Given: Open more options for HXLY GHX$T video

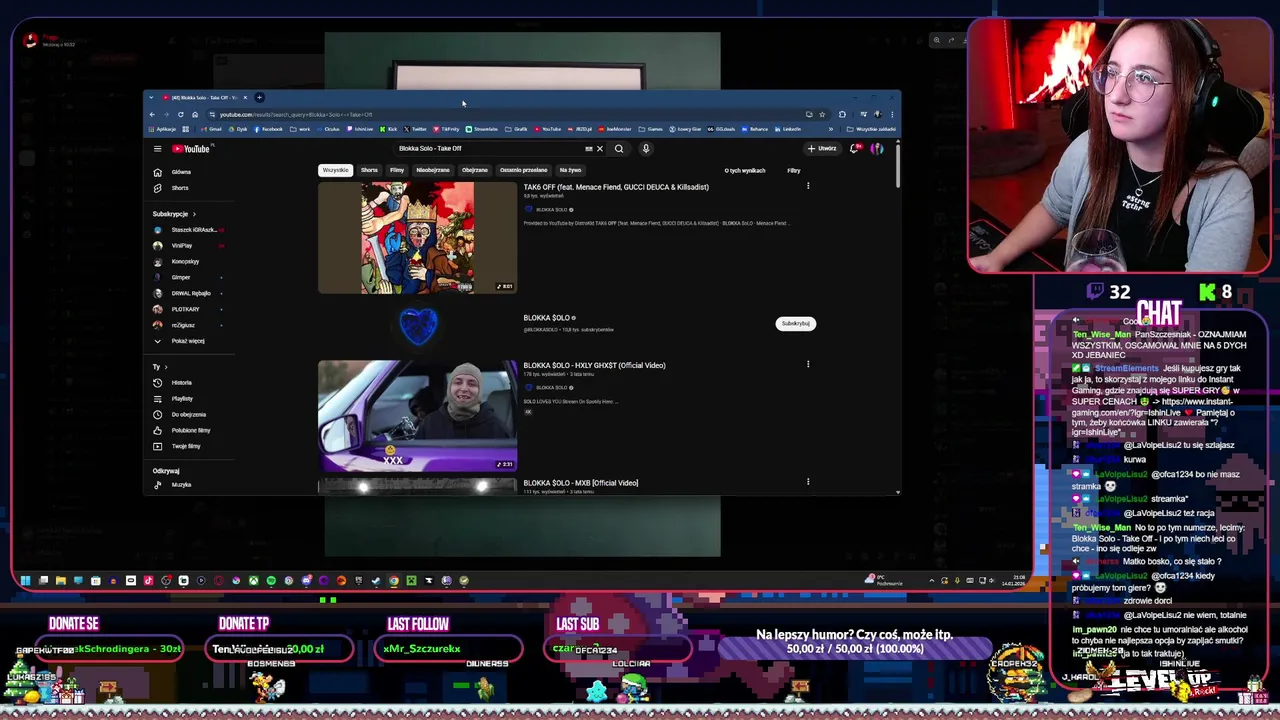Looking at the screenshot, I should click(808, 364).
